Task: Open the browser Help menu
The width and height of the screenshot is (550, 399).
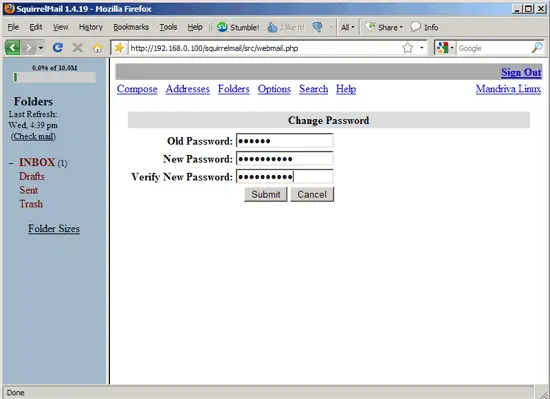Action: (x=195, y=27)
